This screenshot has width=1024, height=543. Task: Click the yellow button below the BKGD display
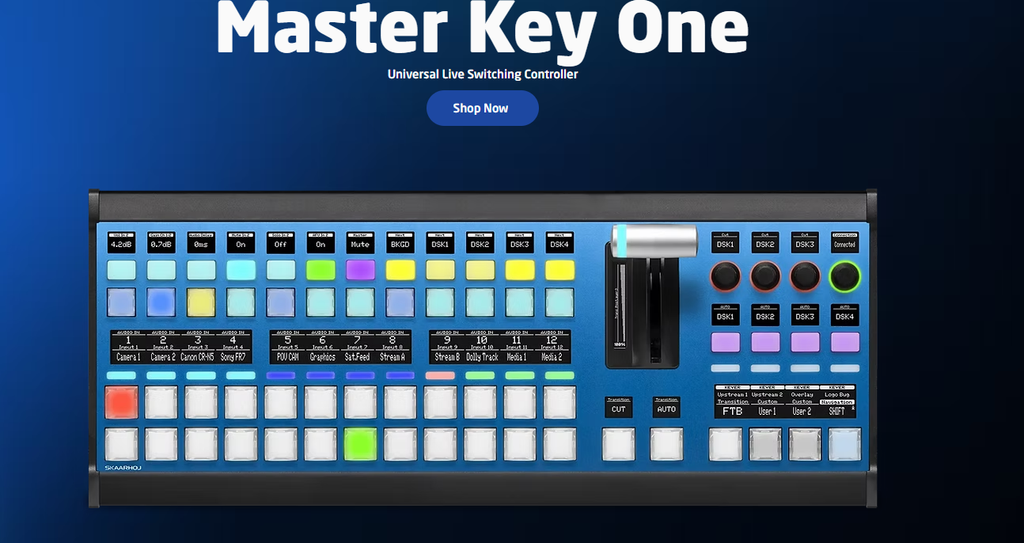coord(400,270)
